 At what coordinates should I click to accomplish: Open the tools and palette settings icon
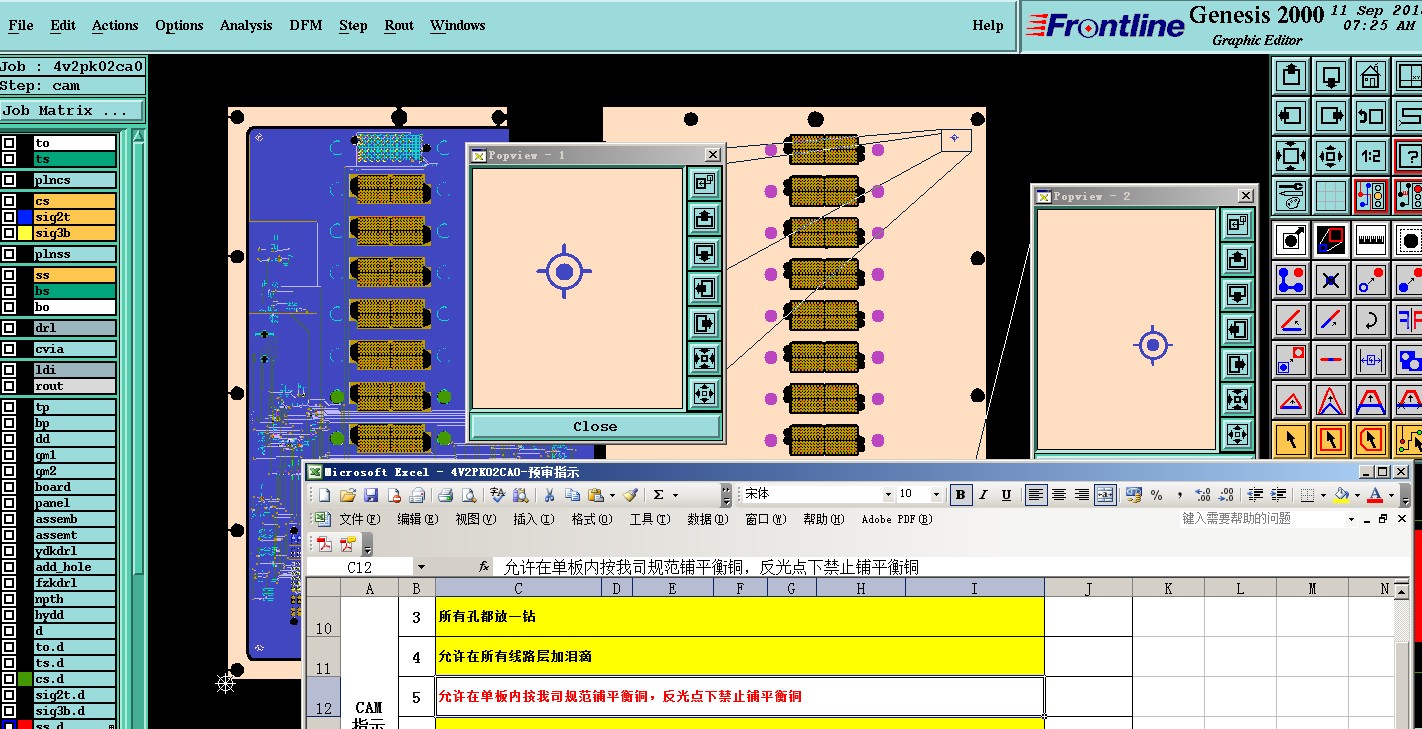1291,196
